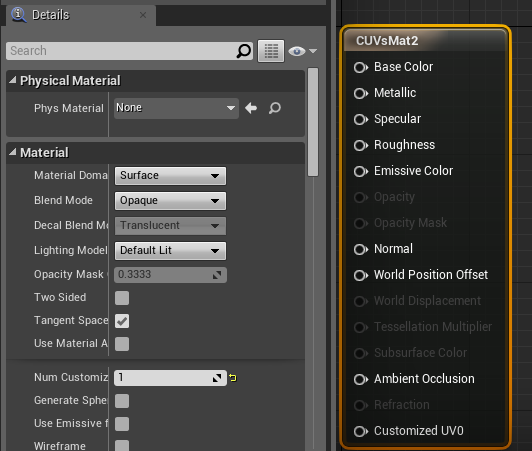The height and width of the screenshot is (451, 532).
Task: Open the eye view options menu
Action: [x=302, y=51]
